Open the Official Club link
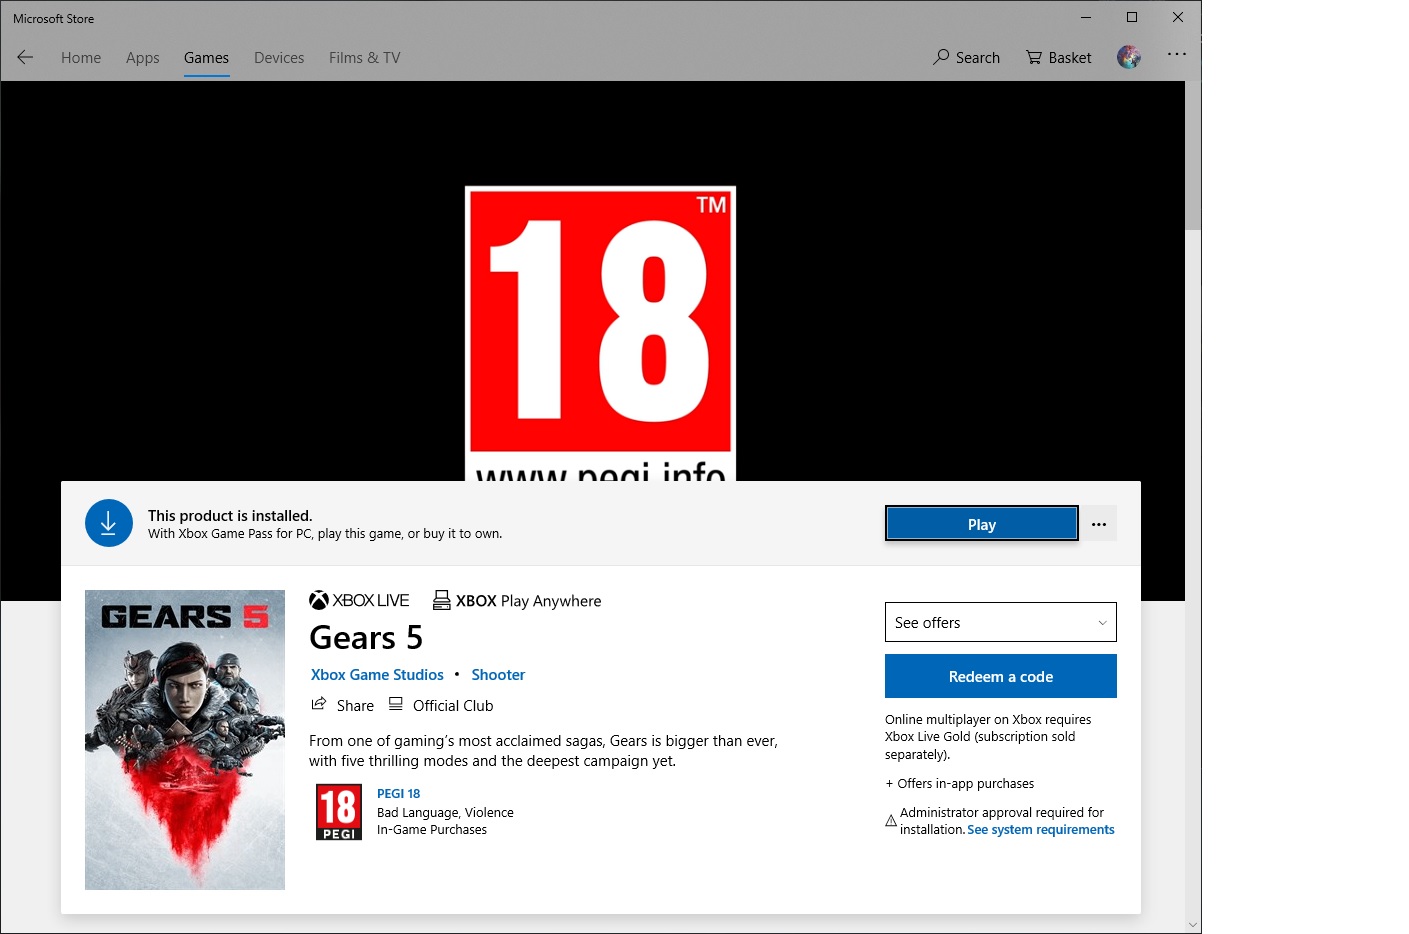The image size is (1409, 934). (x=441, y=705)
